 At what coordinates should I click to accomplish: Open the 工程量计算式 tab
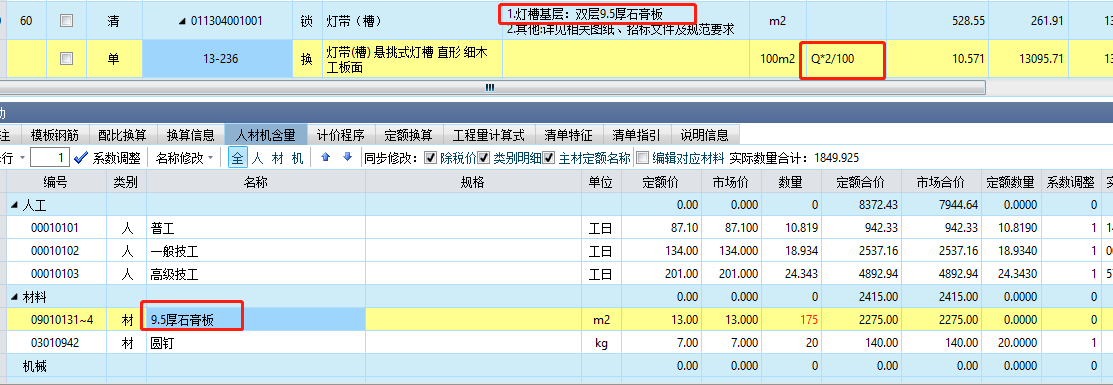[489, 135]
